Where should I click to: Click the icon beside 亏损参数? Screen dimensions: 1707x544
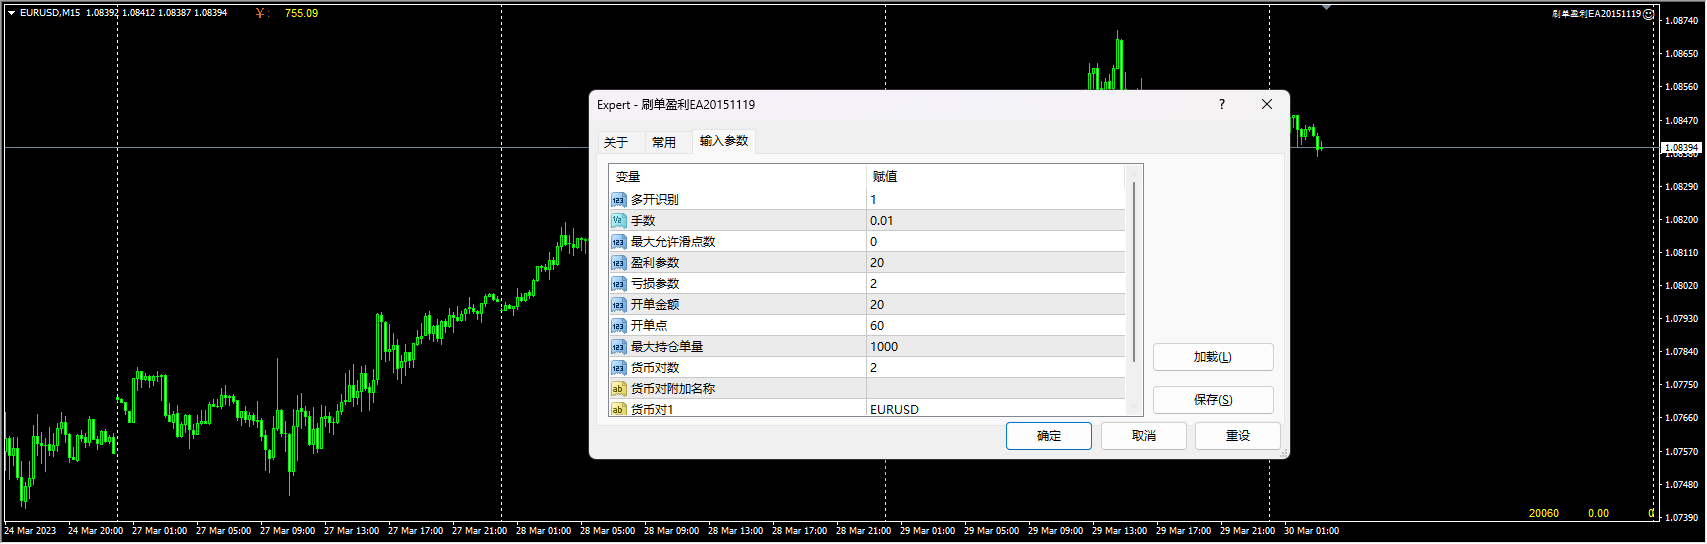(x=618, y=284)
